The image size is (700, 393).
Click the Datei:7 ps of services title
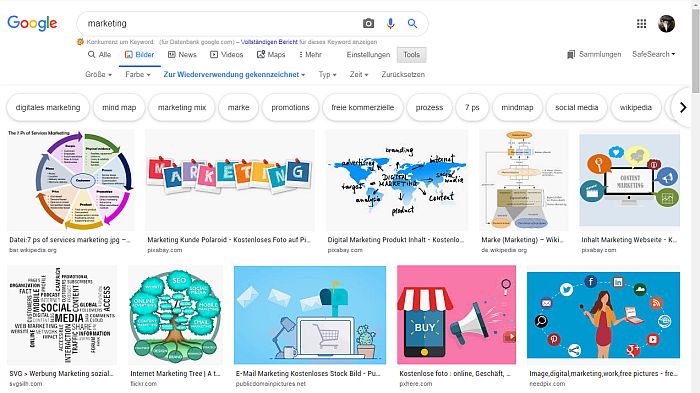coord(70,240)
